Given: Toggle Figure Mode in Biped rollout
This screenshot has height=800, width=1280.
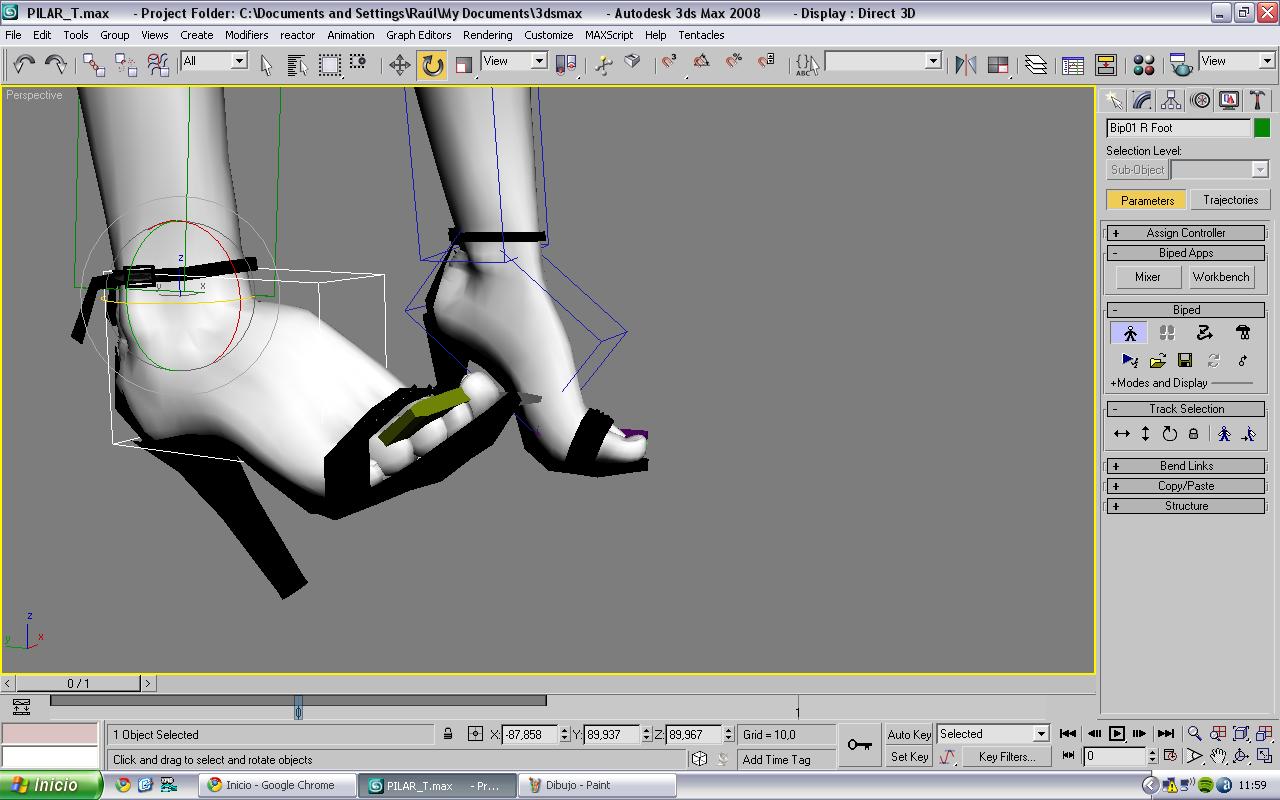Looking at the screenshot, I should point(1130,333).
